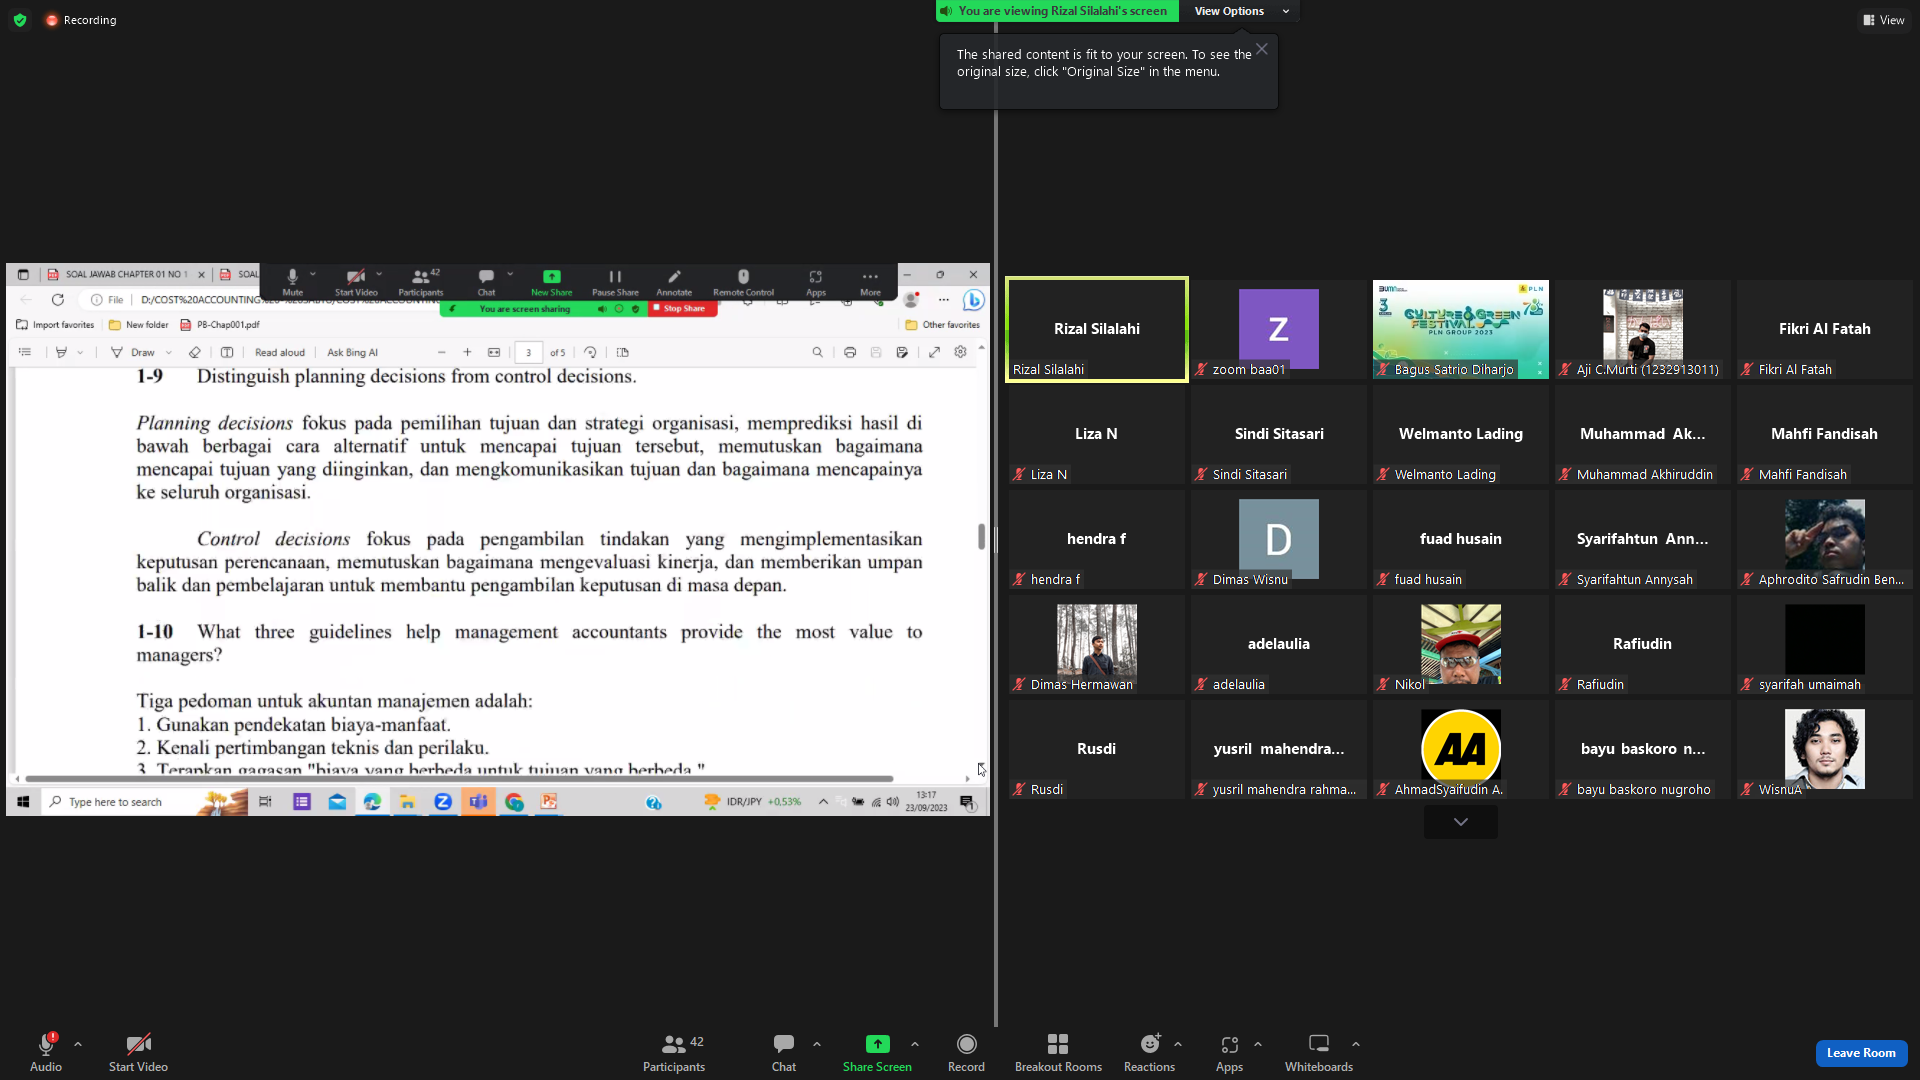Print the PDF document
The image size is (1920, 1080).
coord(850,352)
